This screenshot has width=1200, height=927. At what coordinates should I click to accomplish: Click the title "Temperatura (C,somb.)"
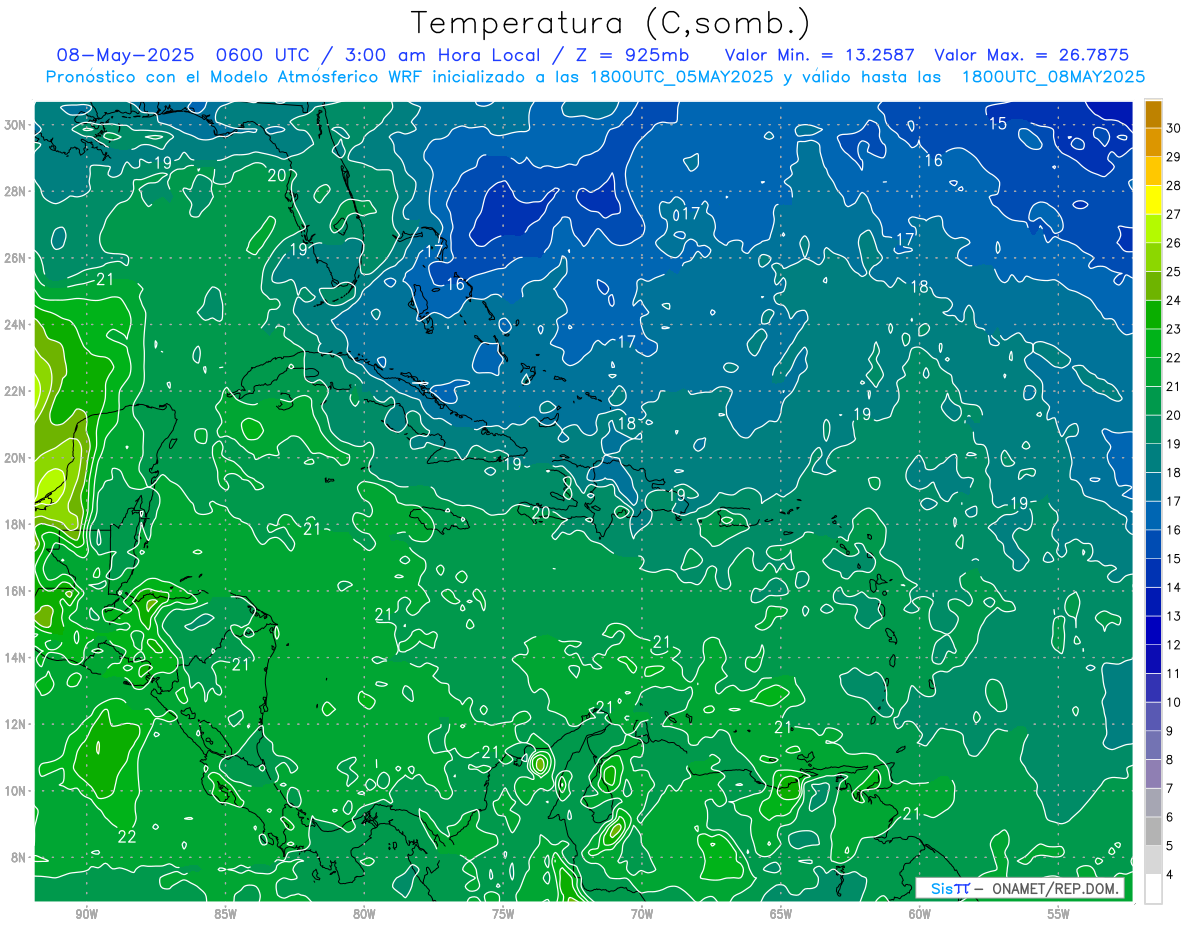tap(611, 23)
